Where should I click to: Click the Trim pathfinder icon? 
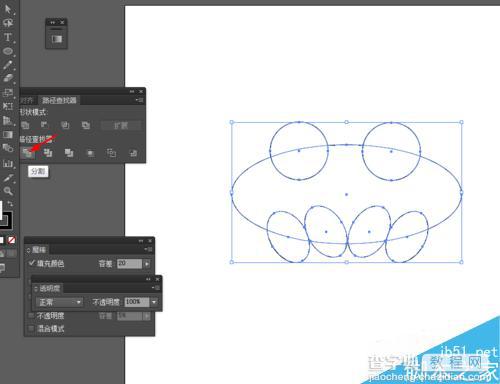(48, 153)
